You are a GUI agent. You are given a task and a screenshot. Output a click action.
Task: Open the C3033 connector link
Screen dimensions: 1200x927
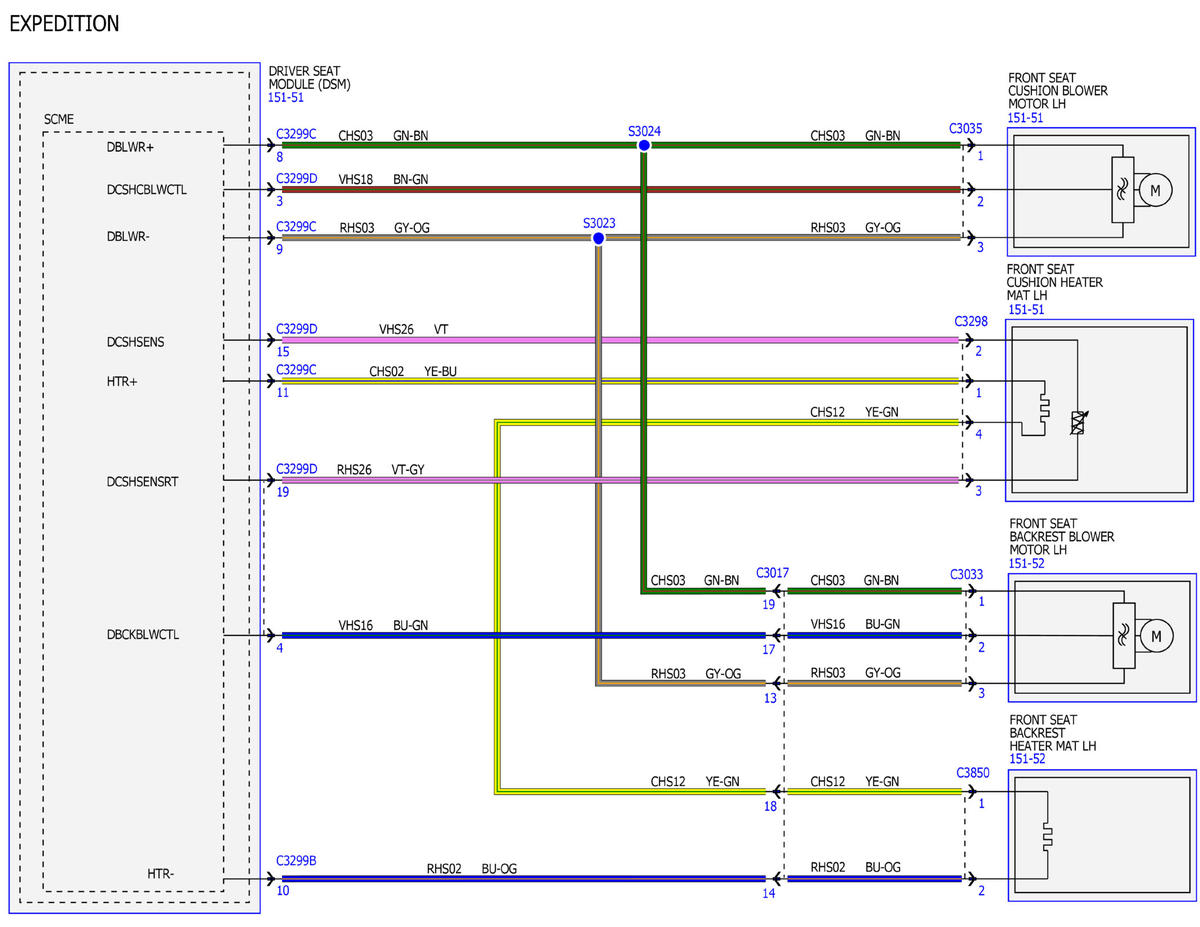point(966,574)
